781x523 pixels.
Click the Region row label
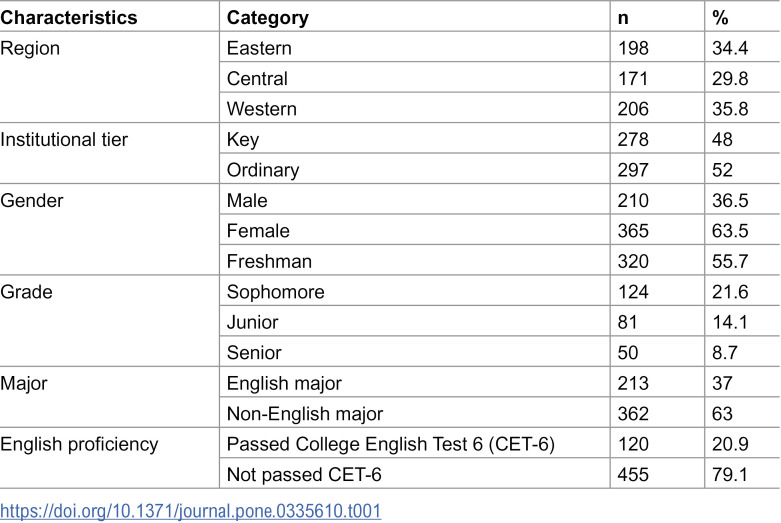pos(30,49)
